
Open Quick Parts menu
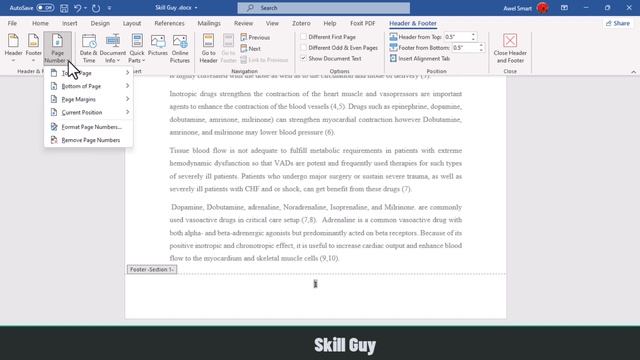137,48
